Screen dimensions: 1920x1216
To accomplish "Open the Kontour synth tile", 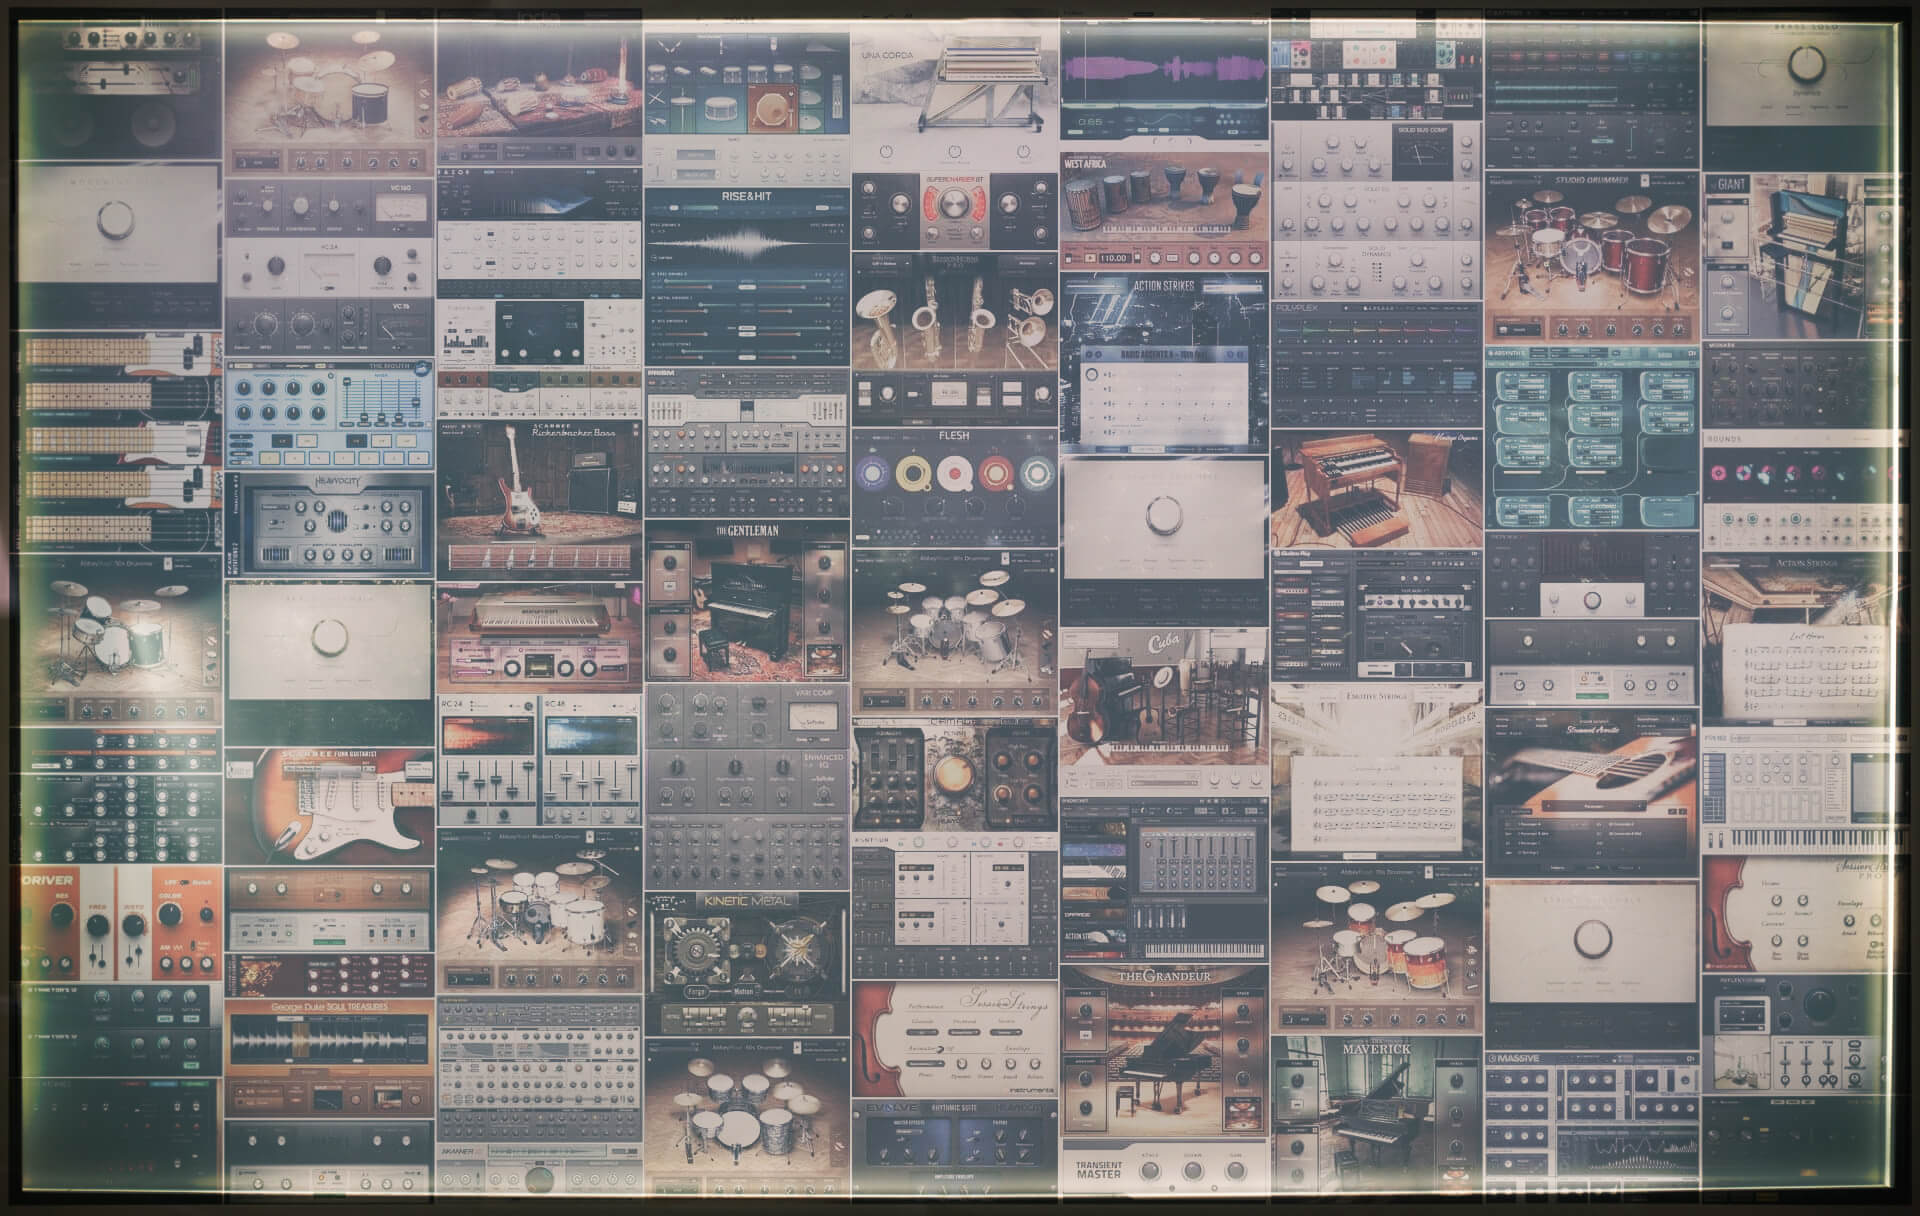I will click(954, 906).
